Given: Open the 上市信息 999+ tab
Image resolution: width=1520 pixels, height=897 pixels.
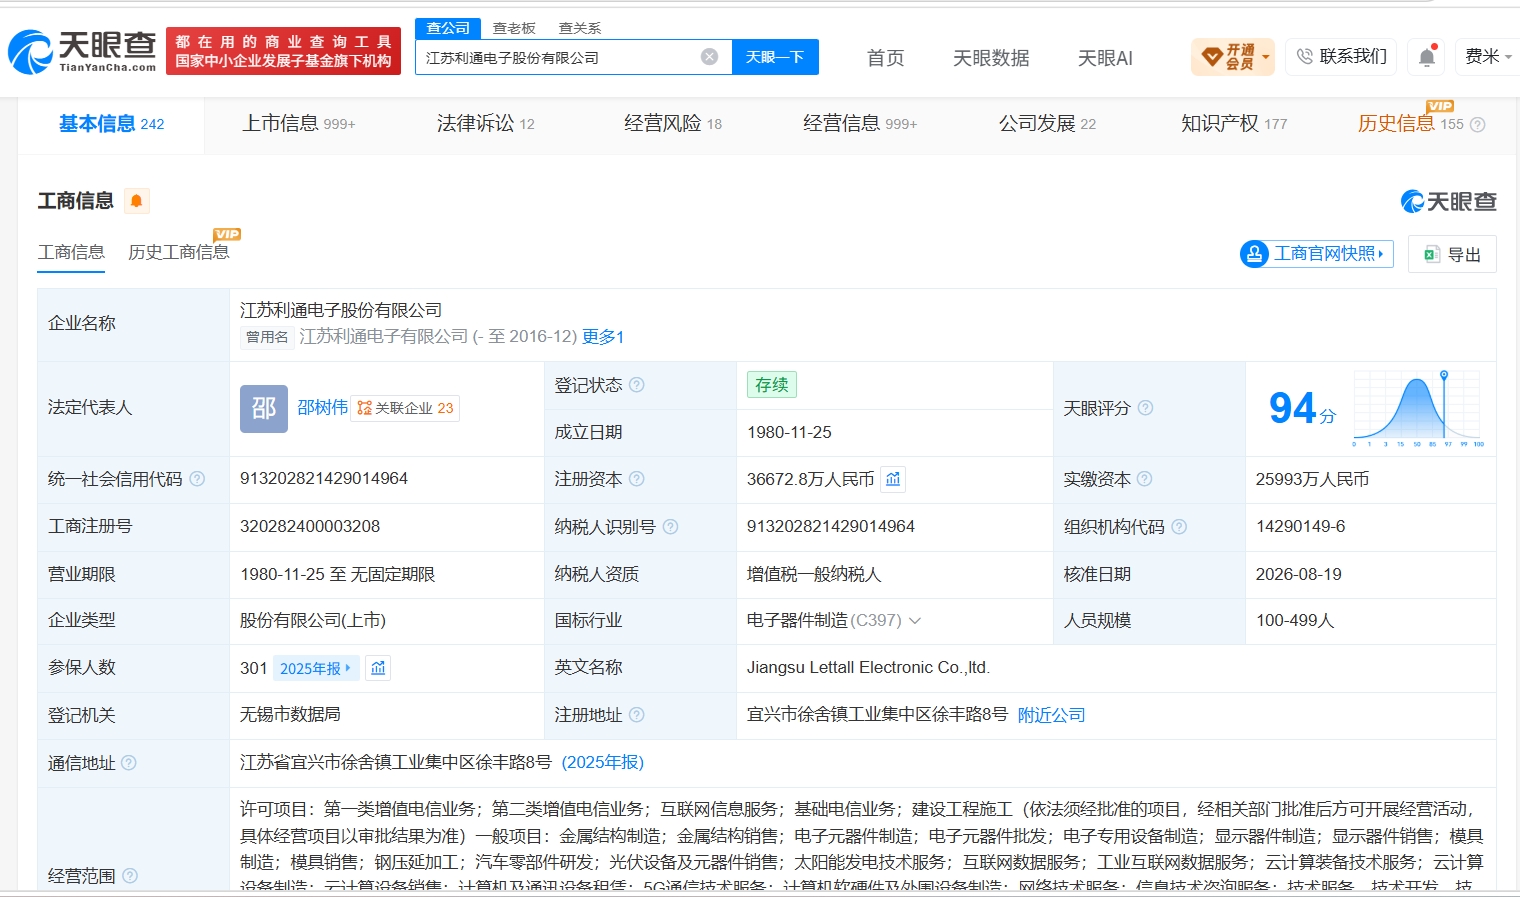Looking at the screenshot, I should [298, 124].
